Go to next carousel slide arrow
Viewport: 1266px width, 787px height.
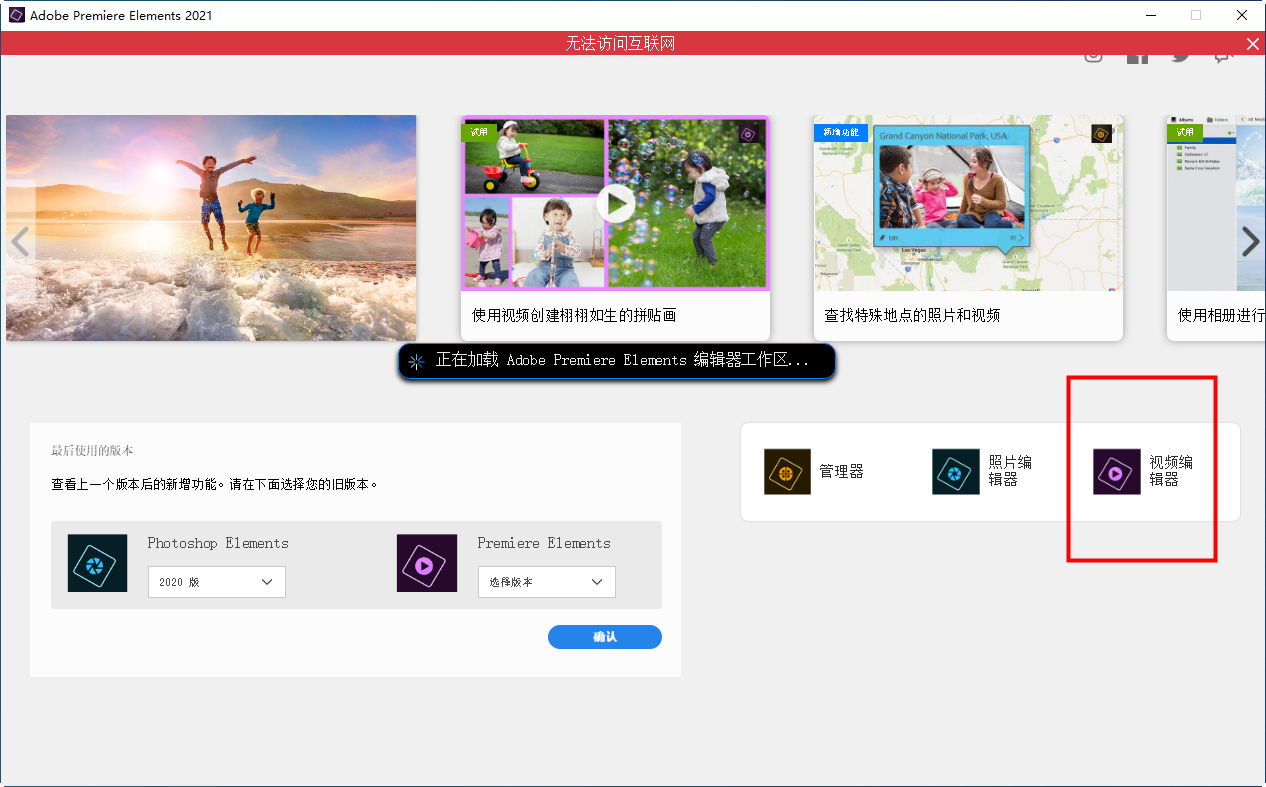(x=1250, y=241)
